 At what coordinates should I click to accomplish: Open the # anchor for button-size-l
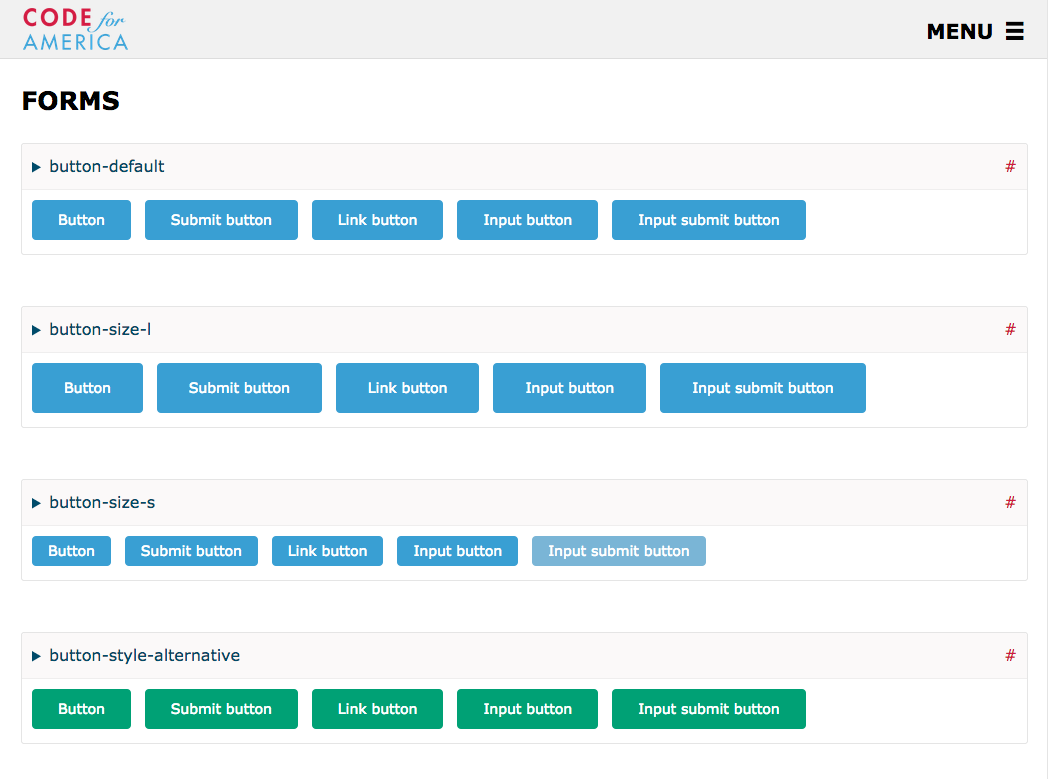(x=1010, y=329)
